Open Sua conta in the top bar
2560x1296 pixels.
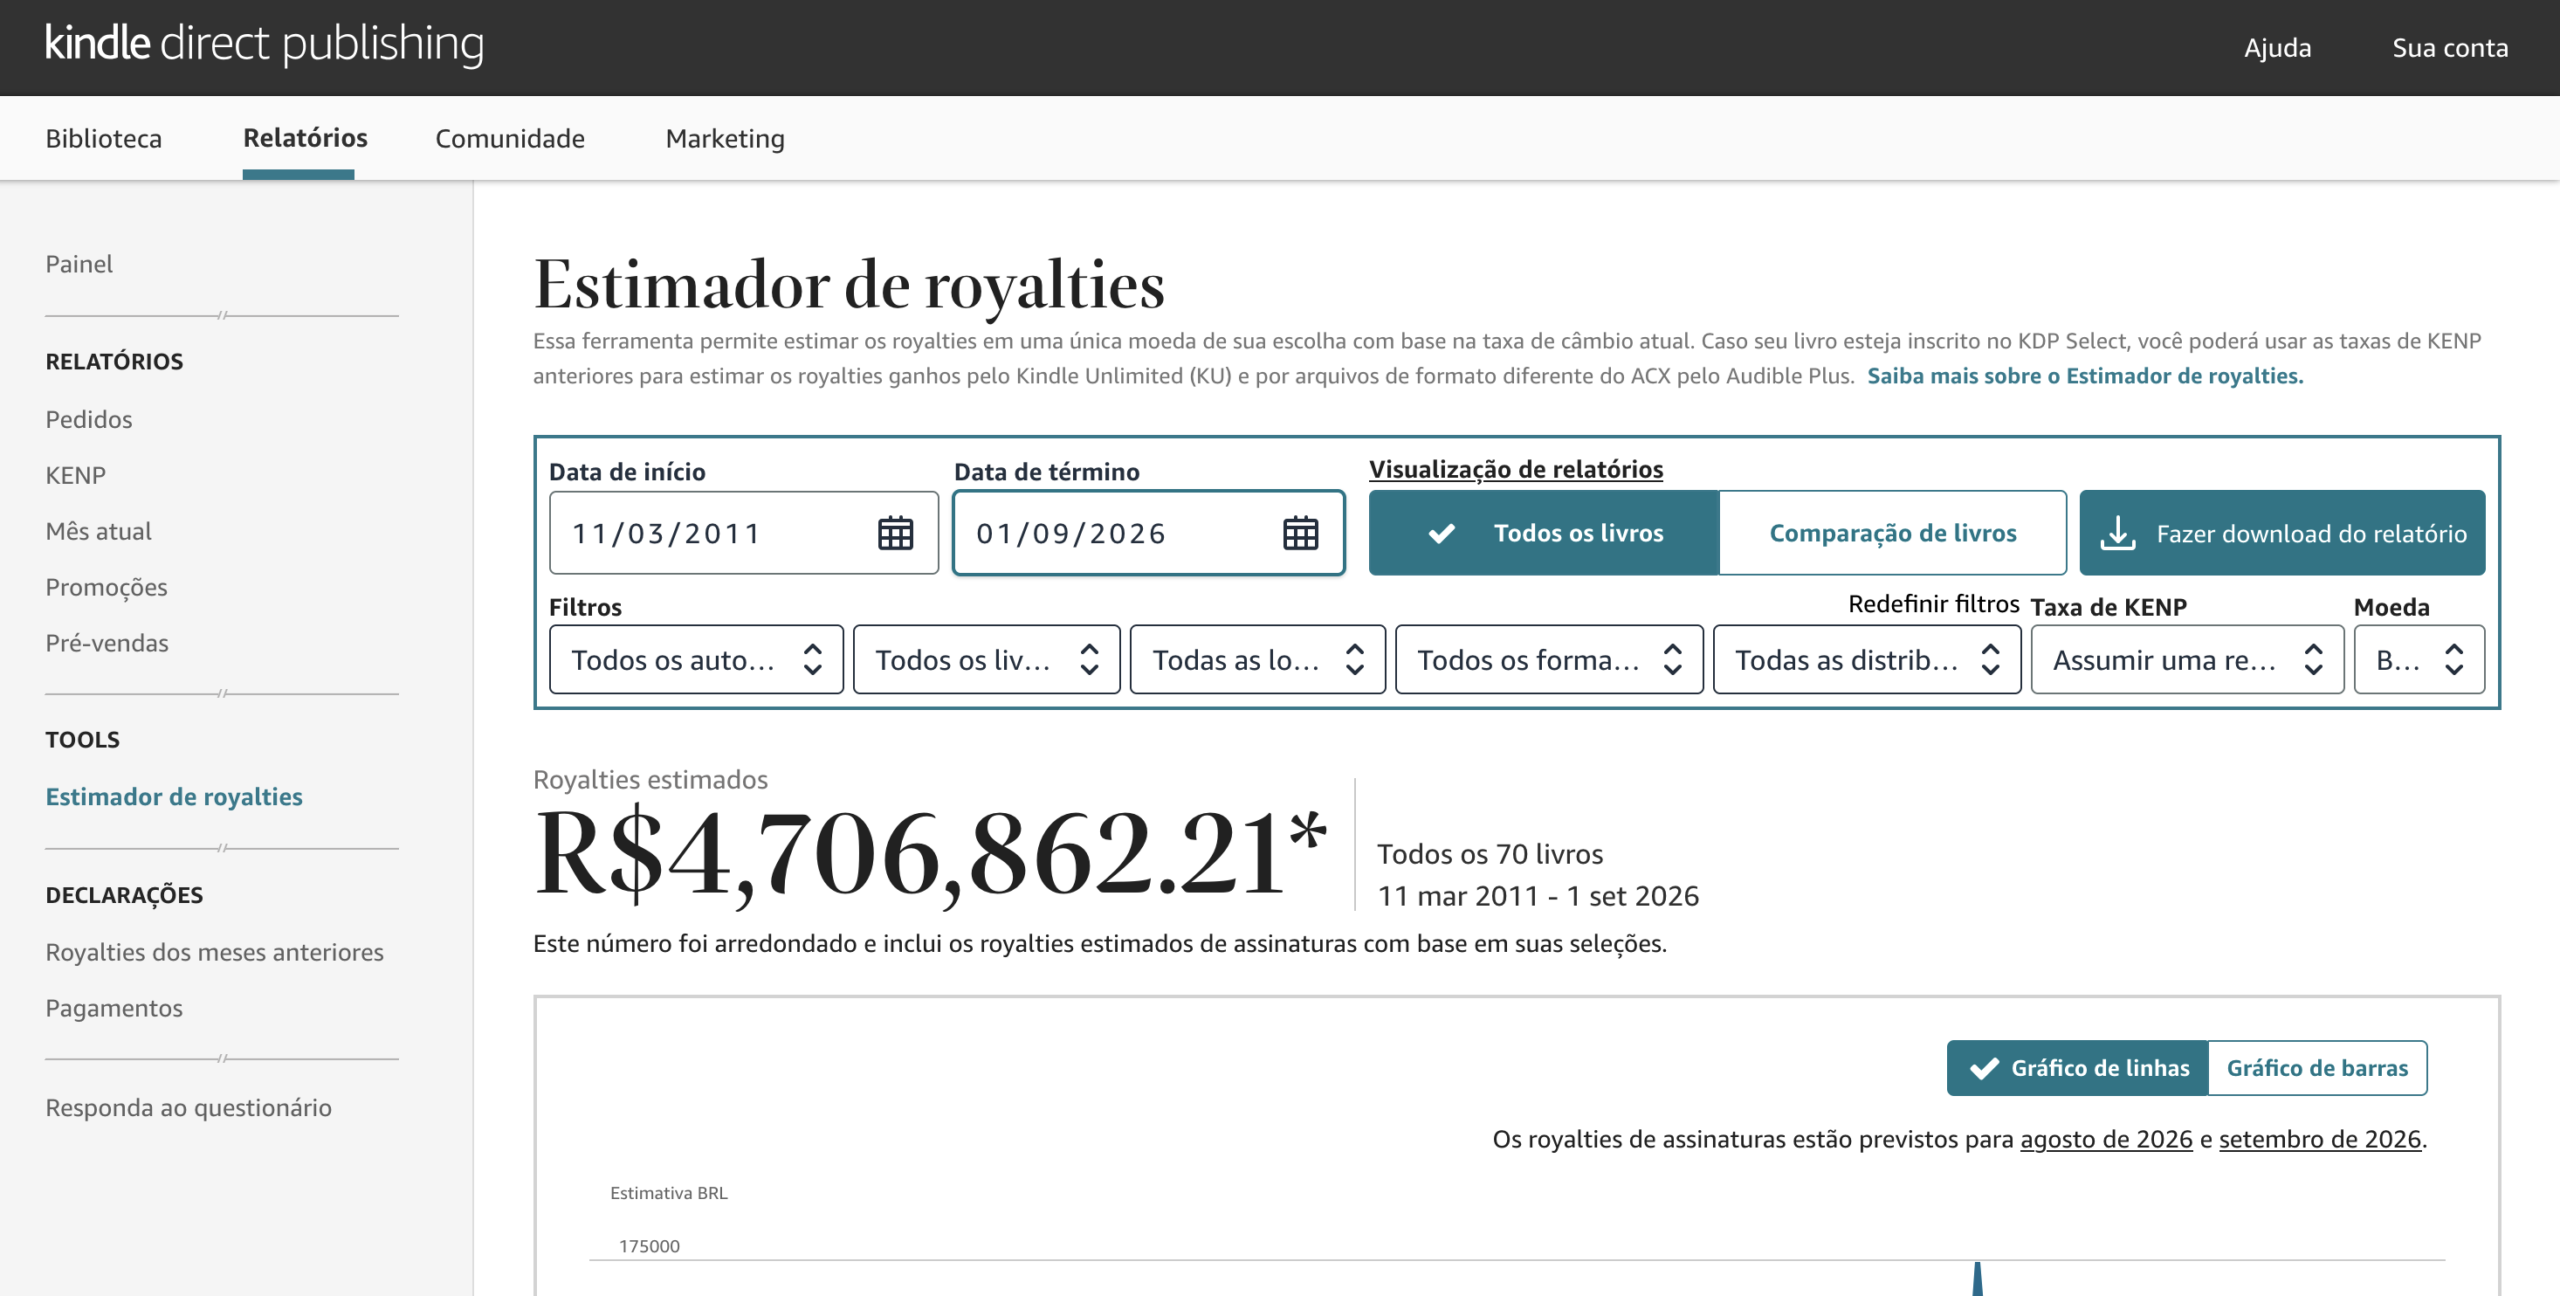(x=2450, y=48)
